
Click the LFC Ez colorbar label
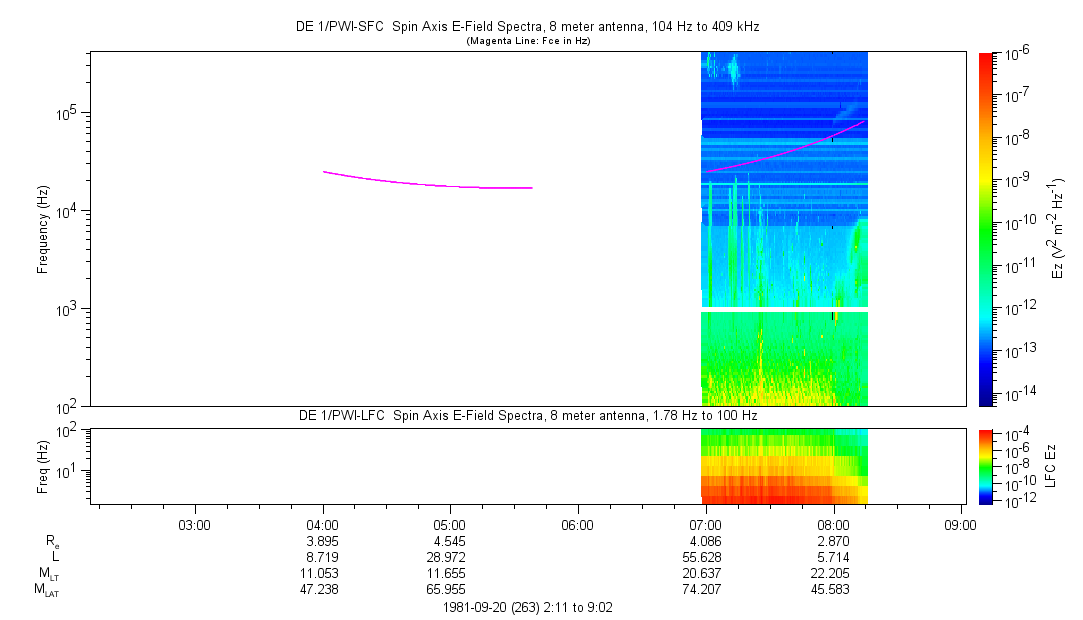[1050, 465]
